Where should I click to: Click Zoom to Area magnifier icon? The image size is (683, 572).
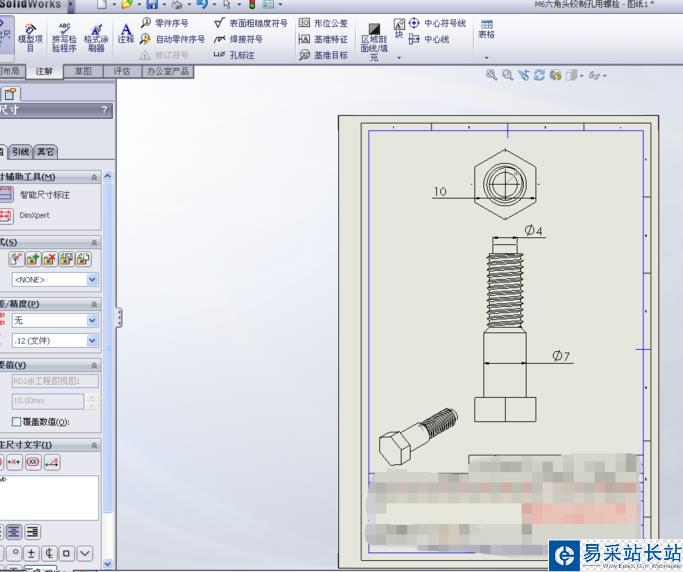(x=507, y=75)
